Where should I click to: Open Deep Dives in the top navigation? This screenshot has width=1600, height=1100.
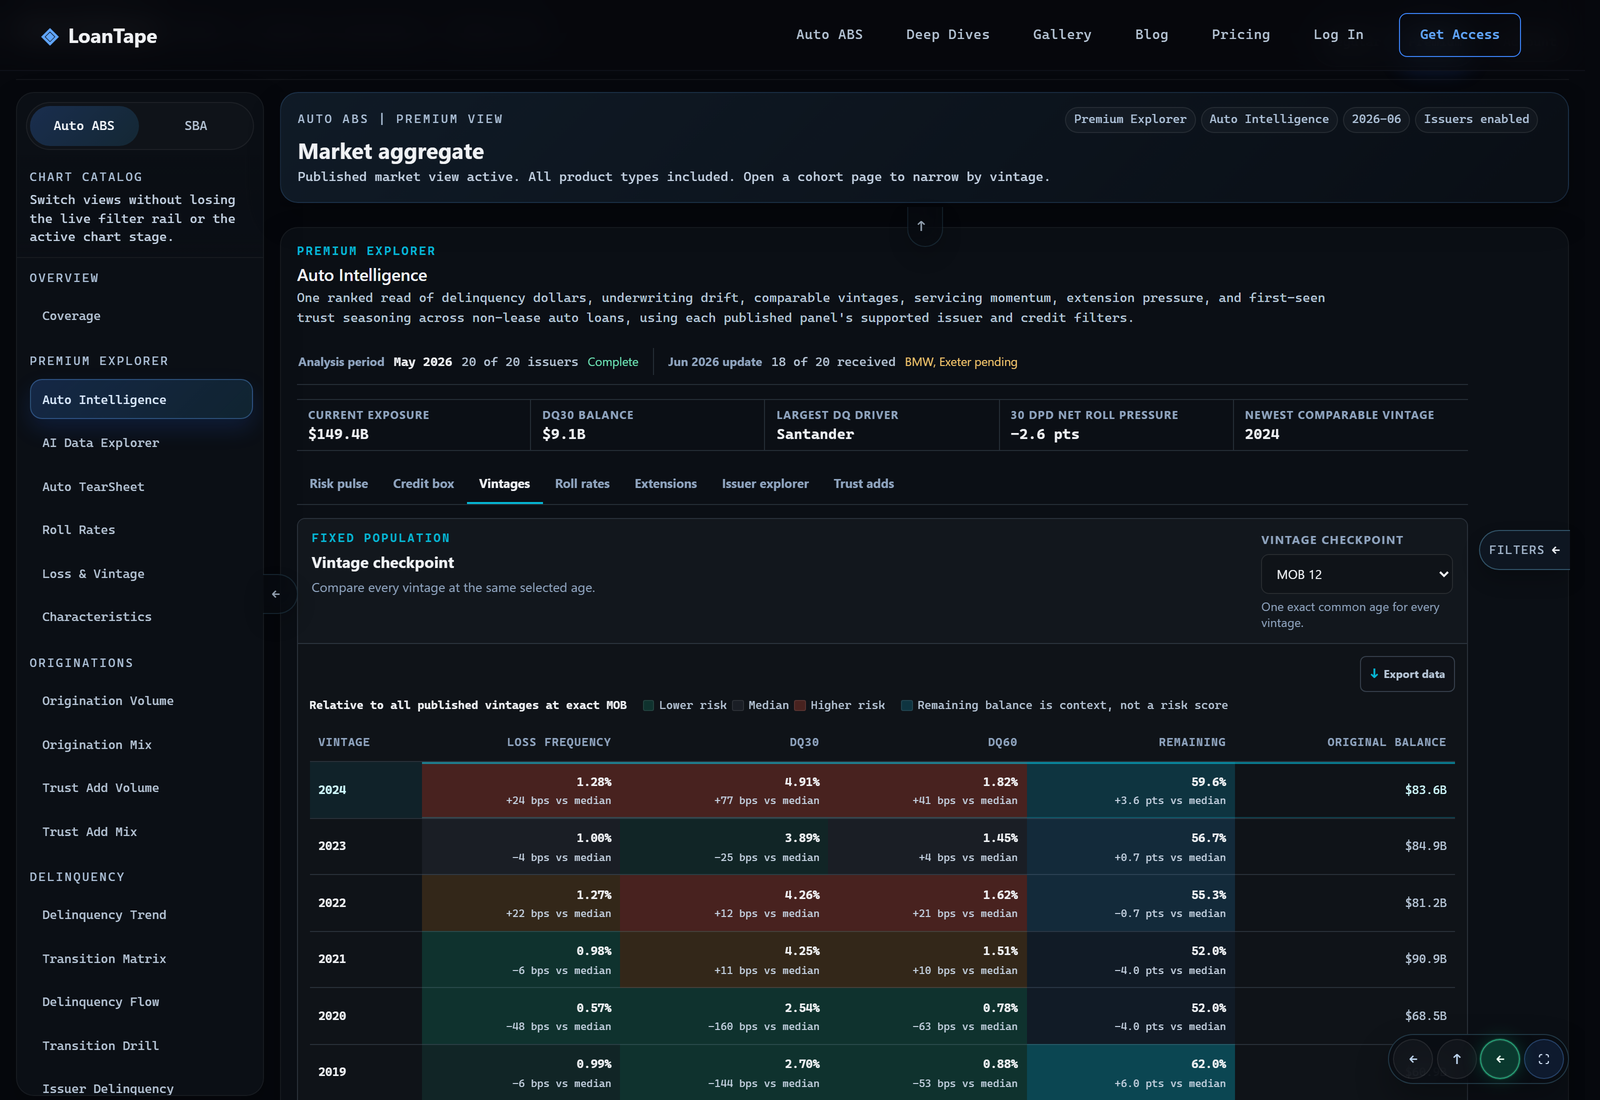coord(948,35)
